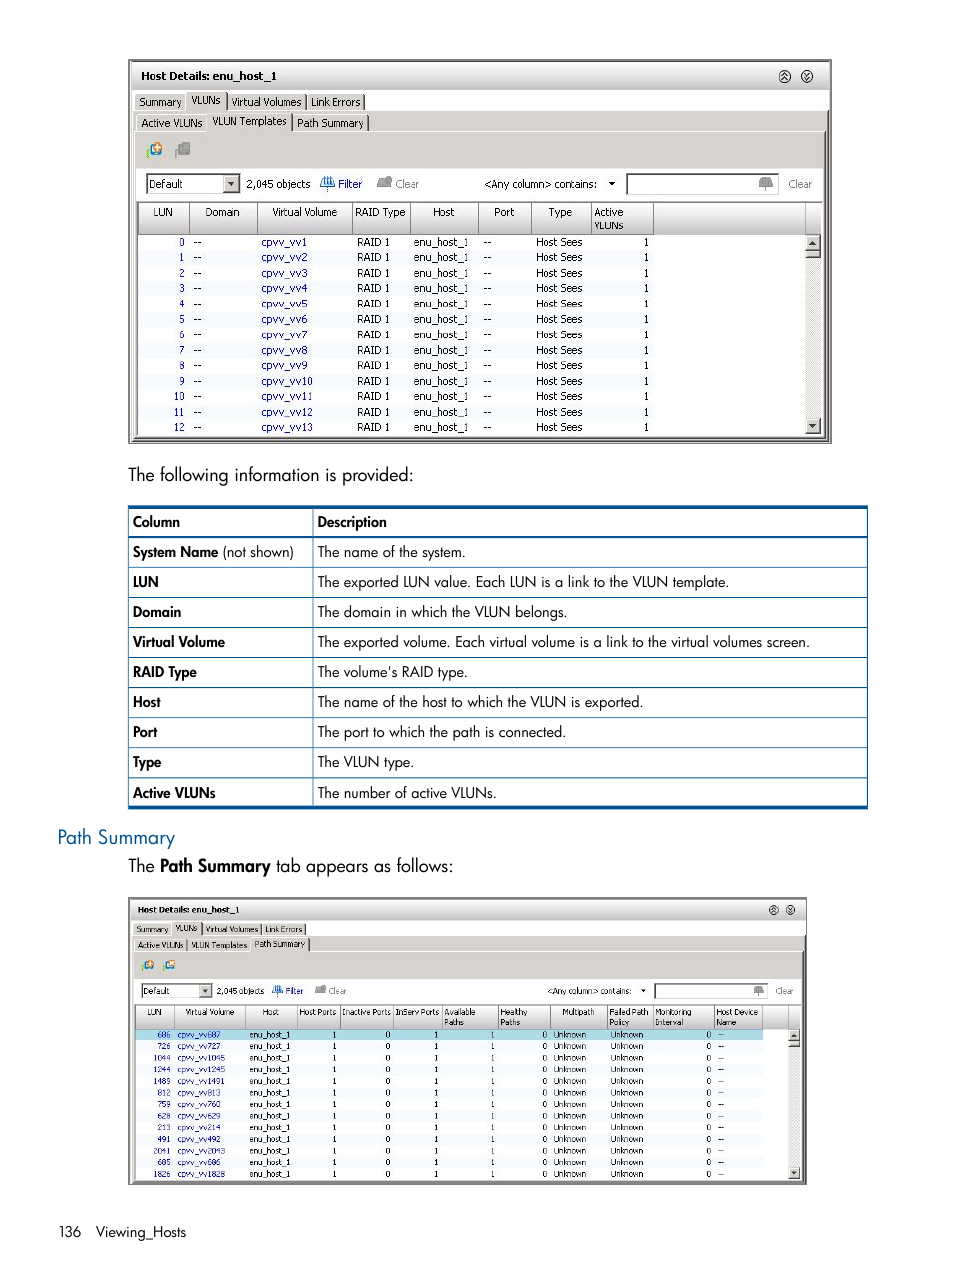Image resolution: width=954 pixels, height=1271 pixels.
Task: Filter icon in top VLUN Templates panel
Action: click(327, 183)
